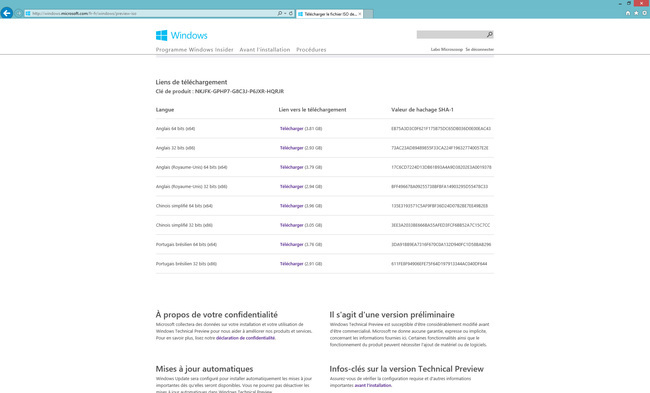
Task: Click the Labo Microsoop account link
Action: coord(446,49)
